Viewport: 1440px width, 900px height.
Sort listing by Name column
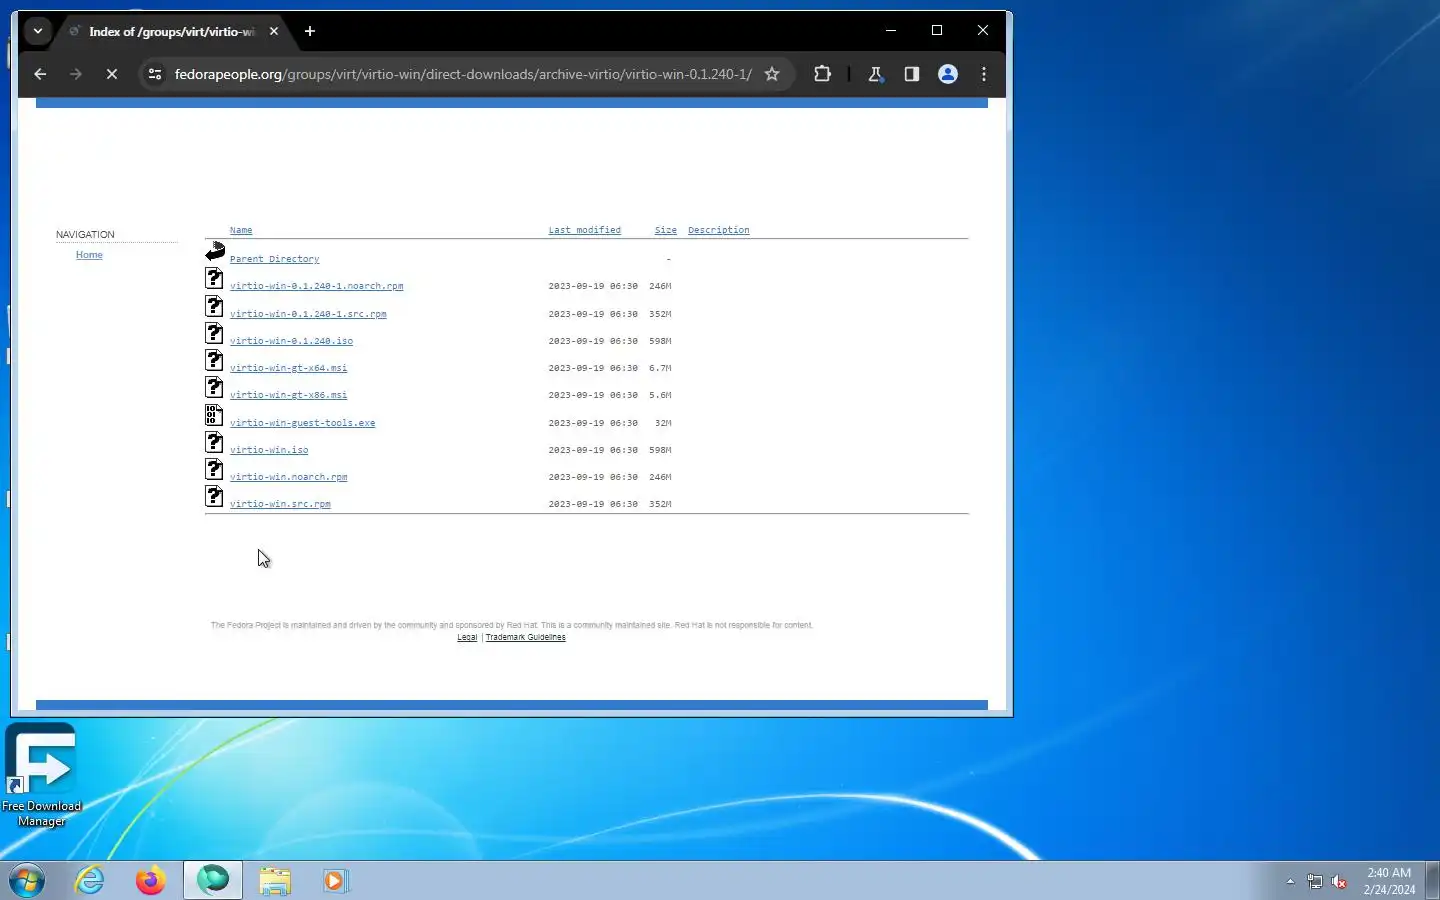click(241, 230)
